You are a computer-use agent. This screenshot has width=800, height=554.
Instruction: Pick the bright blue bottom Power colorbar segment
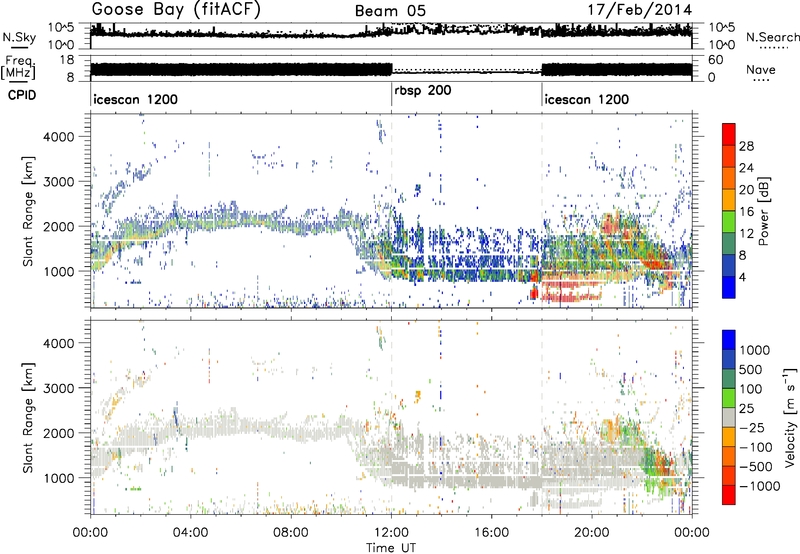[x=729, y=287]
